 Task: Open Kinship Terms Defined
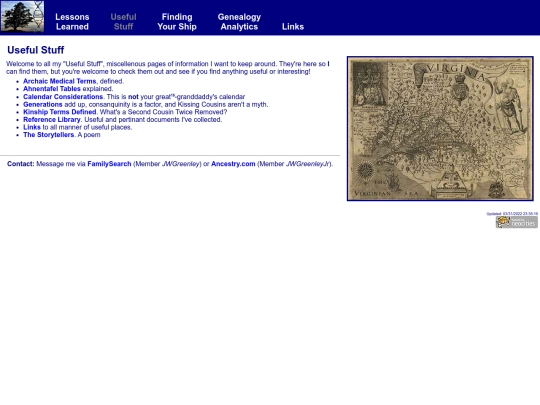pos(60,112)
